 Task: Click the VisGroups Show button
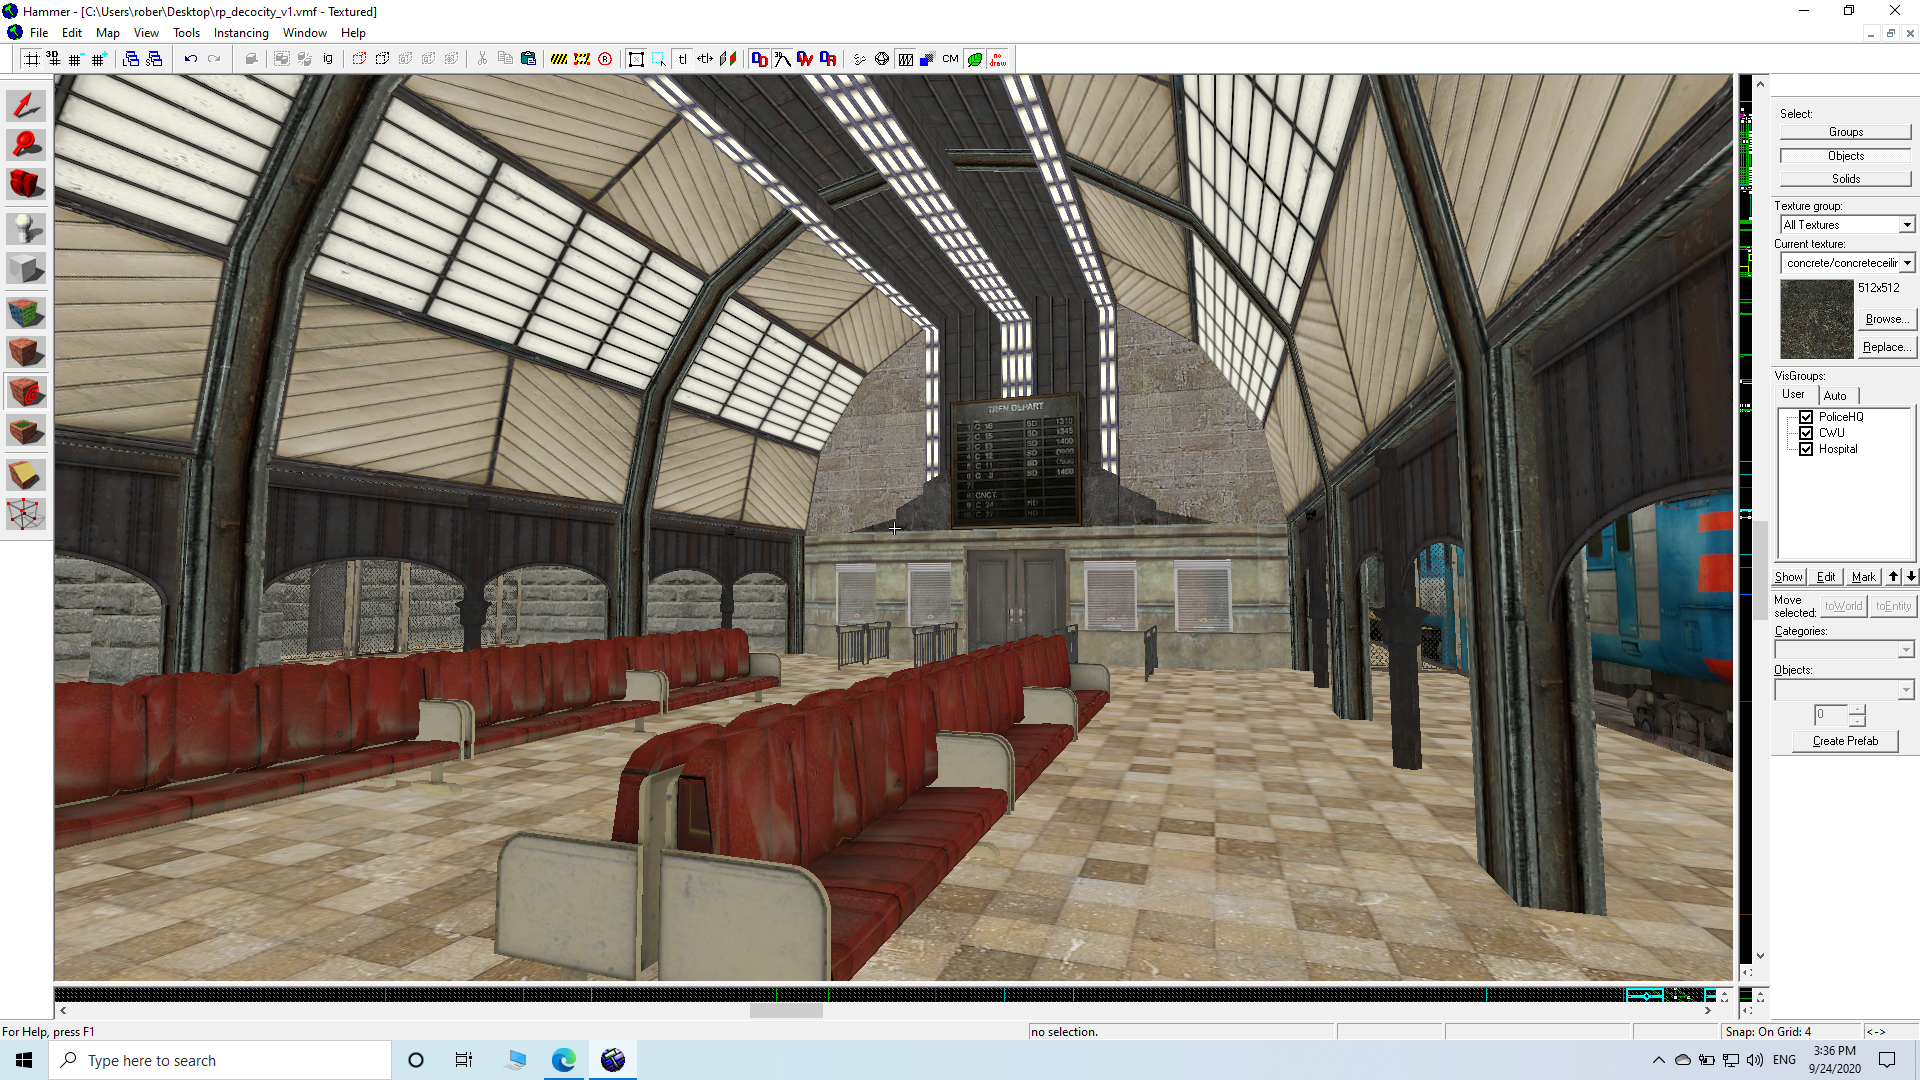pyautogui.click(x=1788, y=577)
